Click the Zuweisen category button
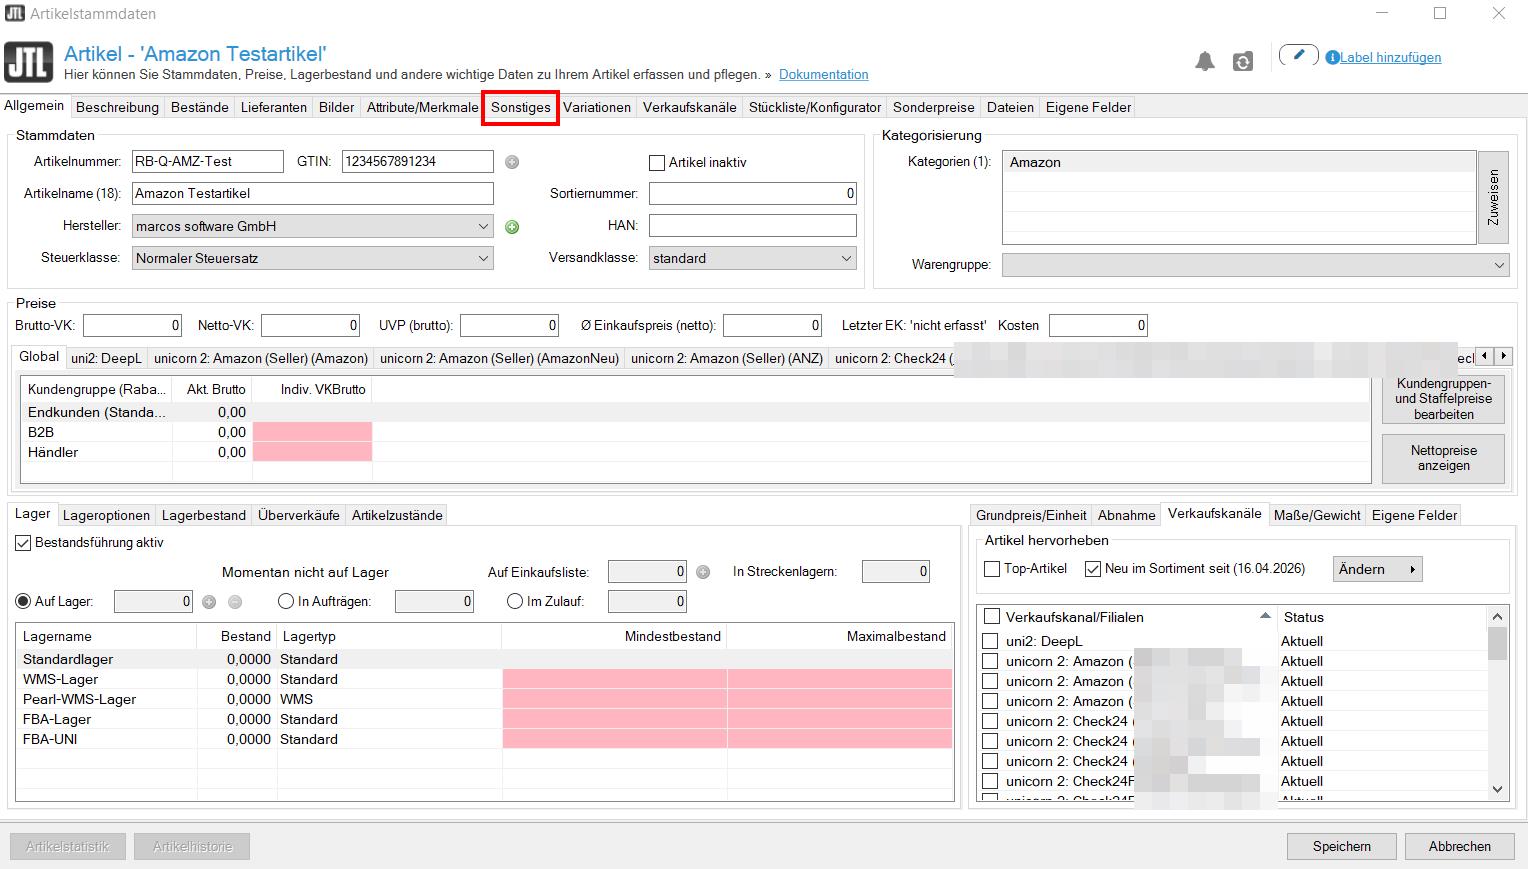The width and height of the screenshot is (1528, 869). click(x=1493, y=197)
